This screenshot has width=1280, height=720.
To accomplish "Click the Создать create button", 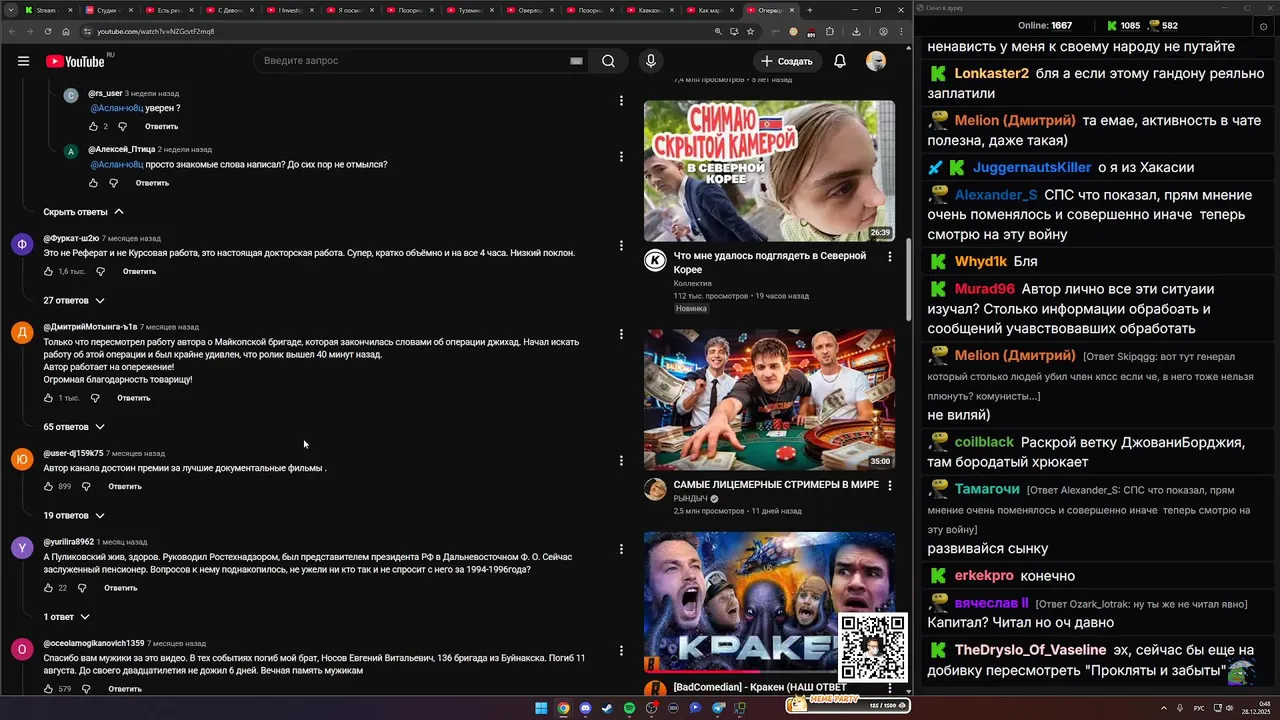I will pos(787,61).
